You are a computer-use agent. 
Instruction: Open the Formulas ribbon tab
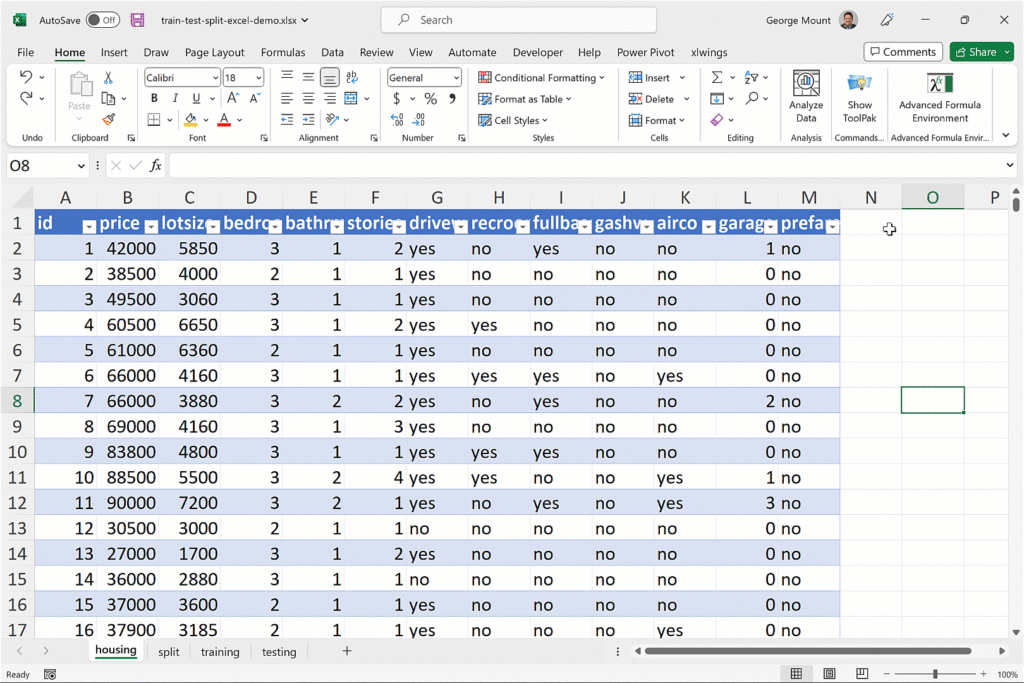[283, 52]
